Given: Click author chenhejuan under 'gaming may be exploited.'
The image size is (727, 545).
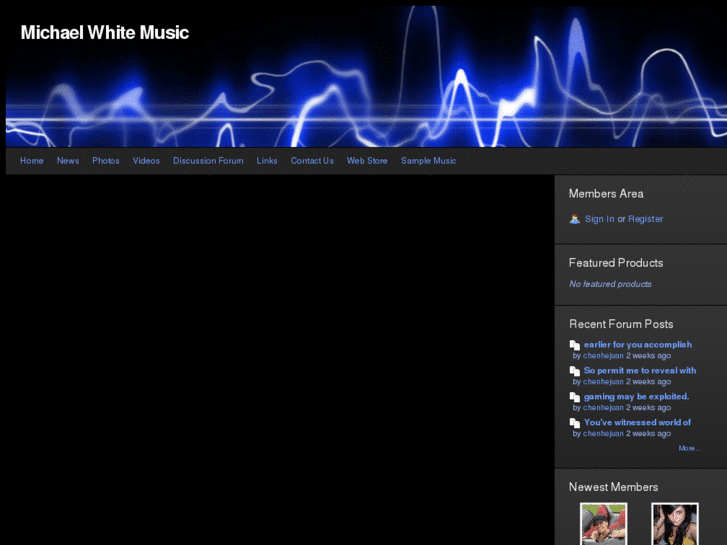Looking at the screenshot, I should 603,408.
